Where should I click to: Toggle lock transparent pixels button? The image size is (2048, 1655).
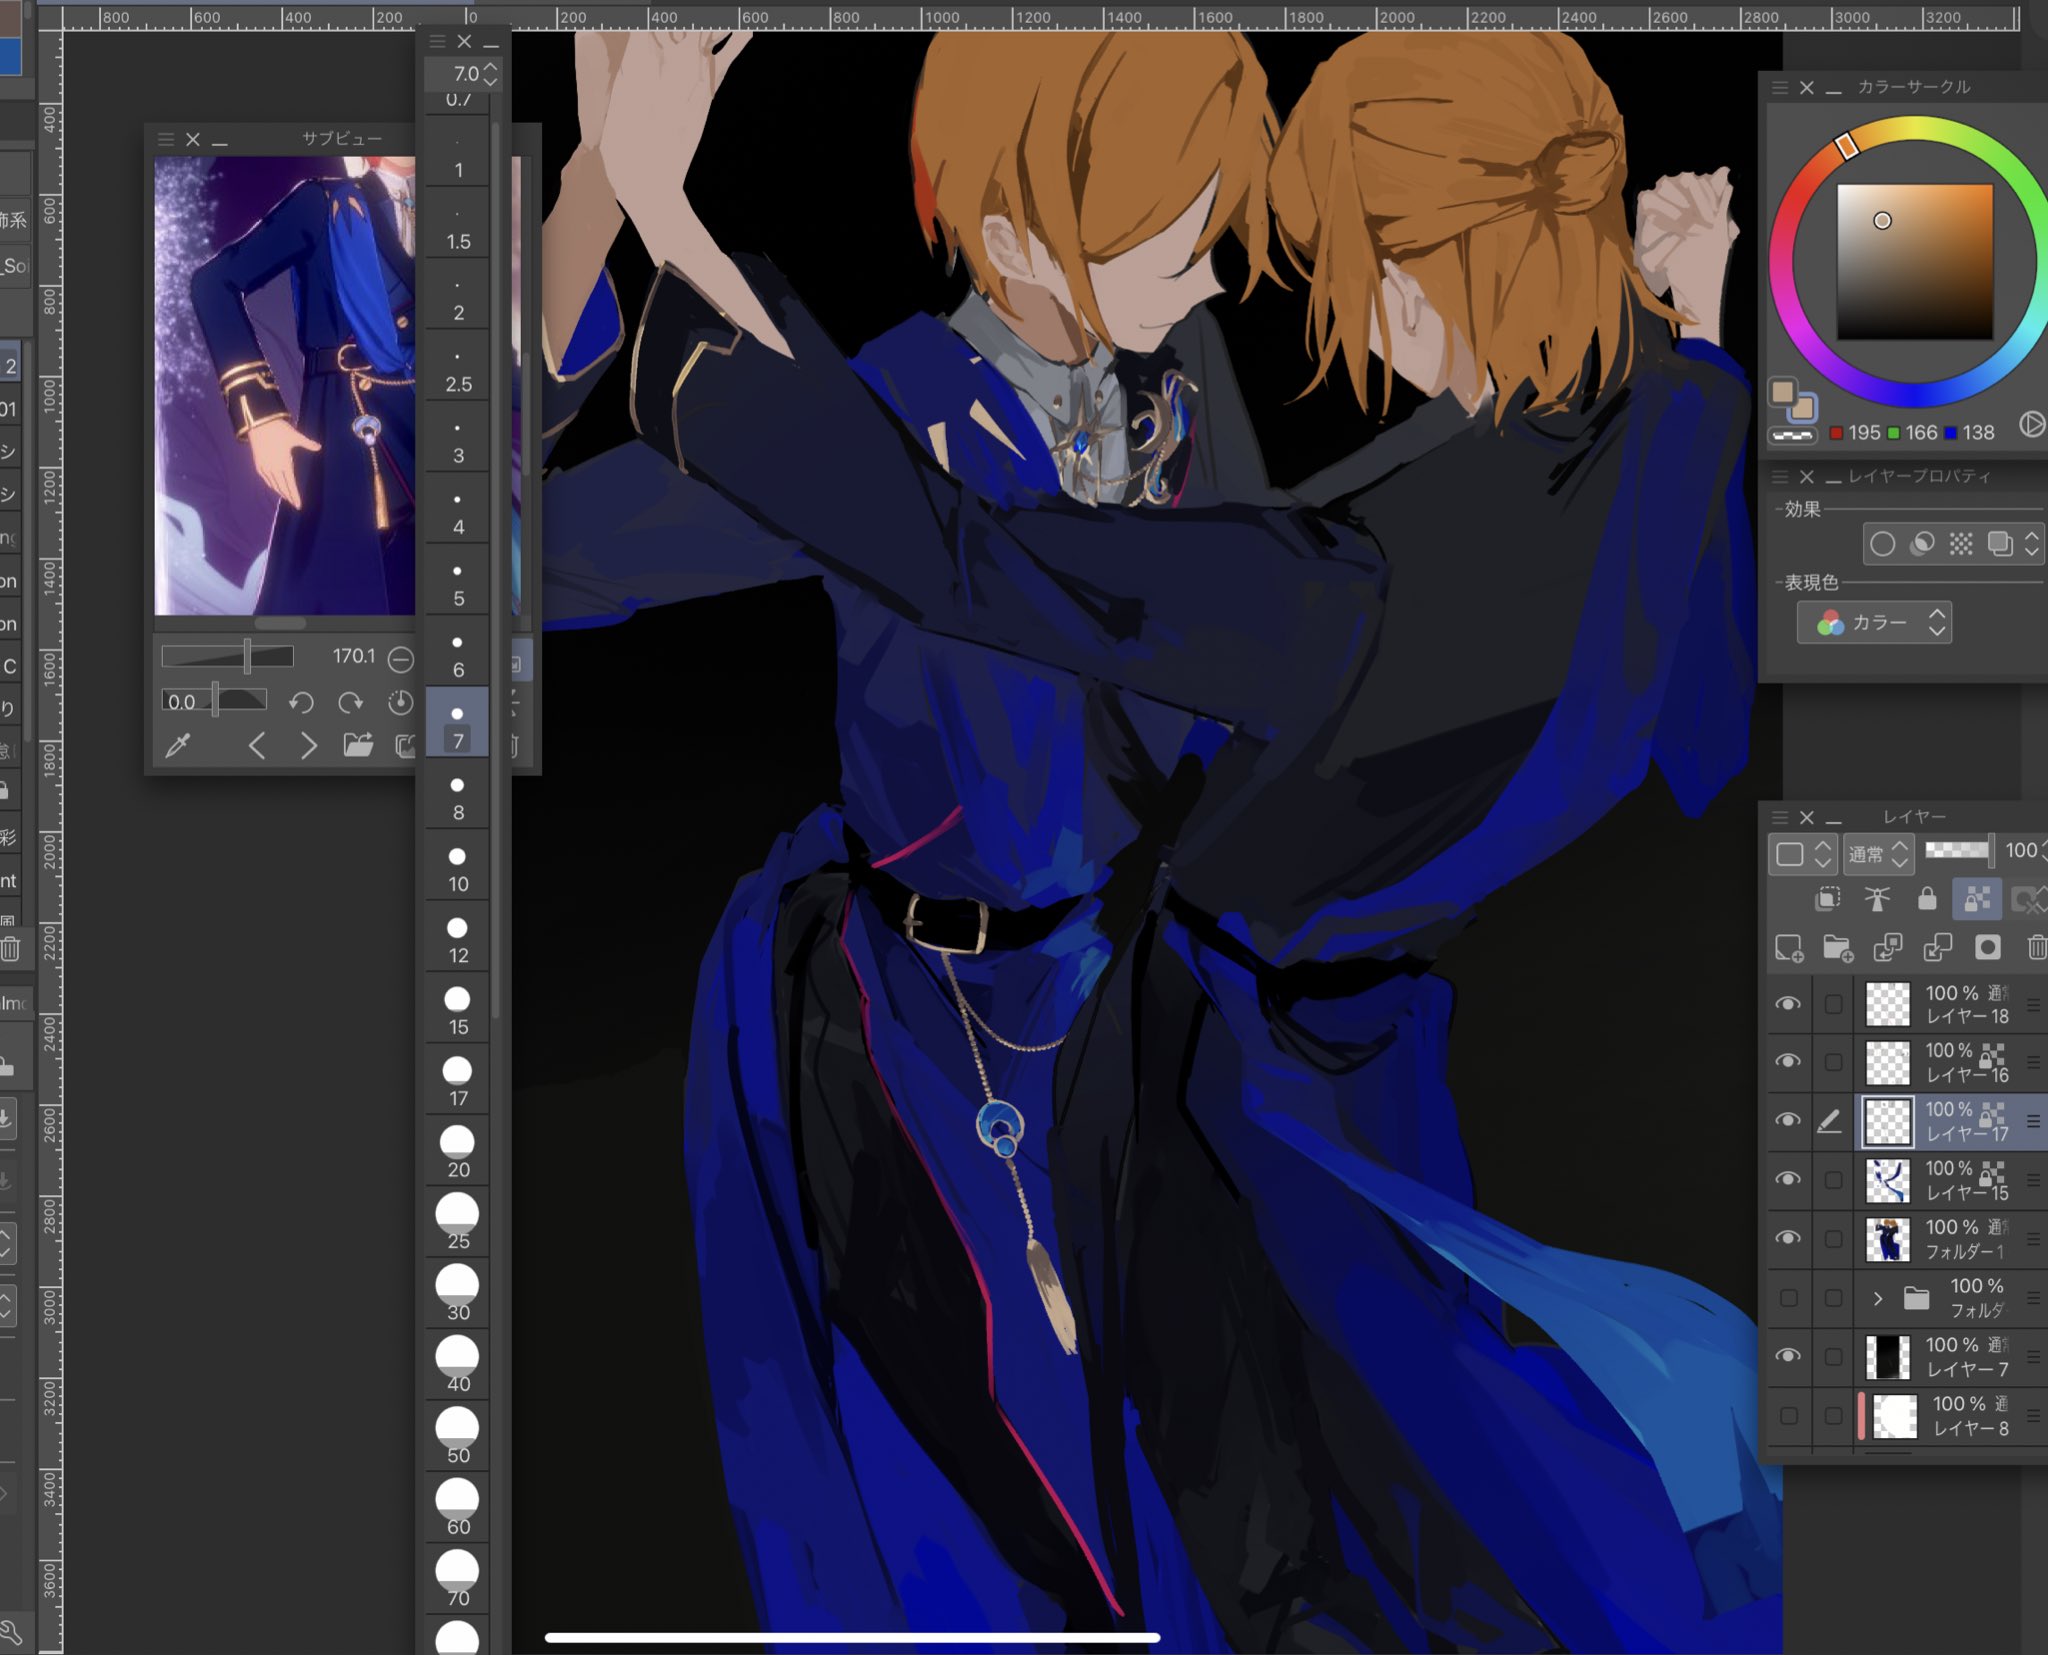click(1977, 899)
